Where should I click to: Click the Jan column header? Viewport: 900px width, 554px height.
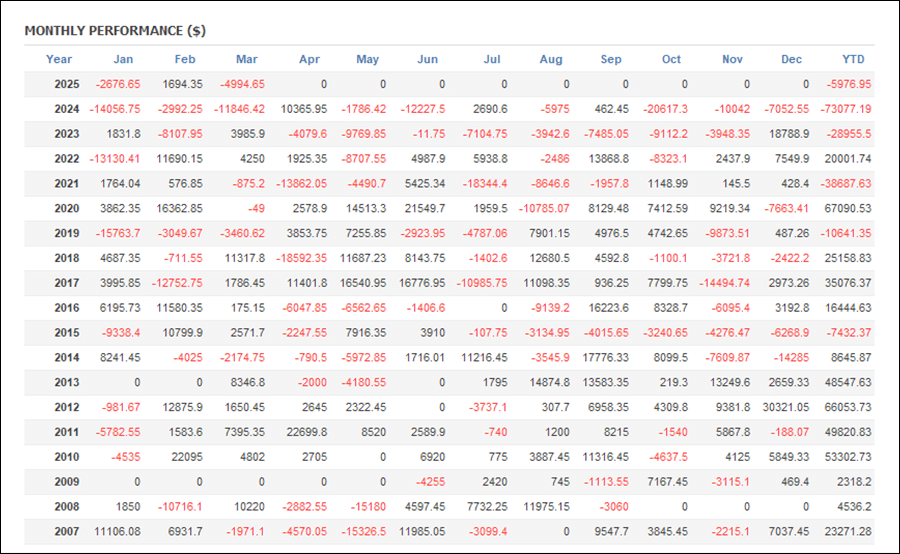(123, 59)
